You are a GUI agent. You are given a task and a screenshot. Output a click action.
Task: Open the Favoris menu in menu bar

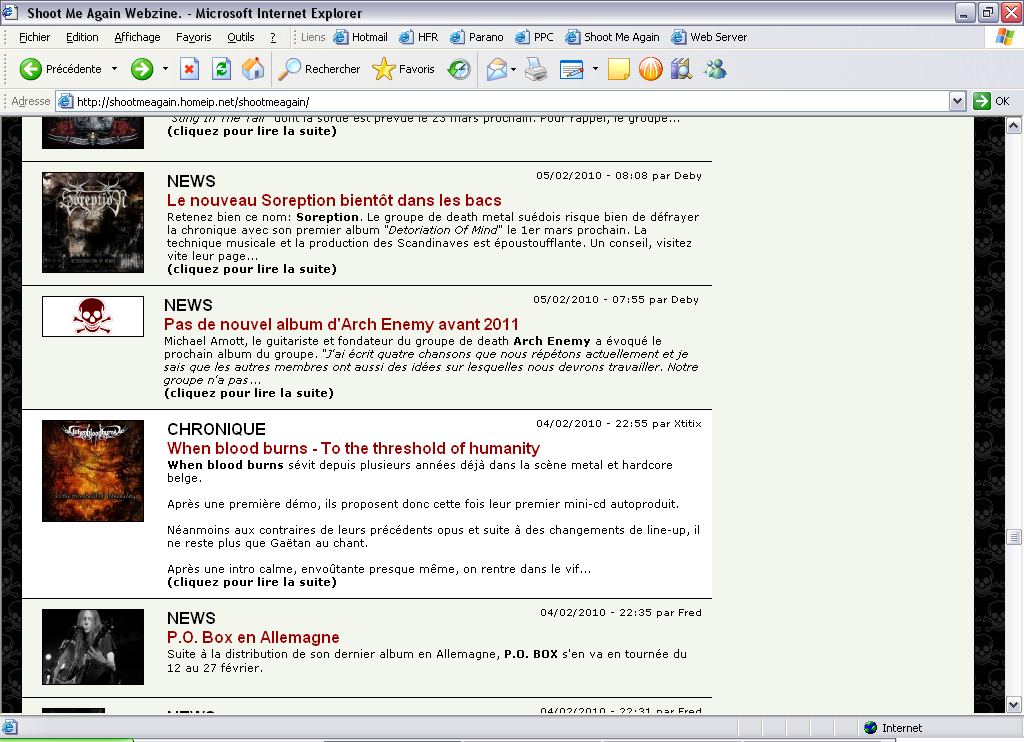(x=194, y=37)
